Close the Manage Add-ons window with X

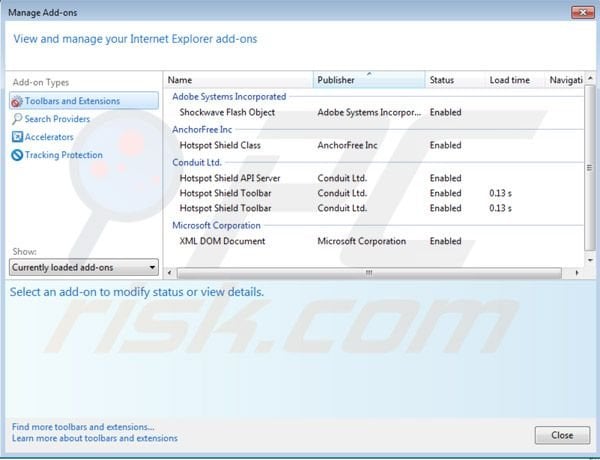coord(582,13)
